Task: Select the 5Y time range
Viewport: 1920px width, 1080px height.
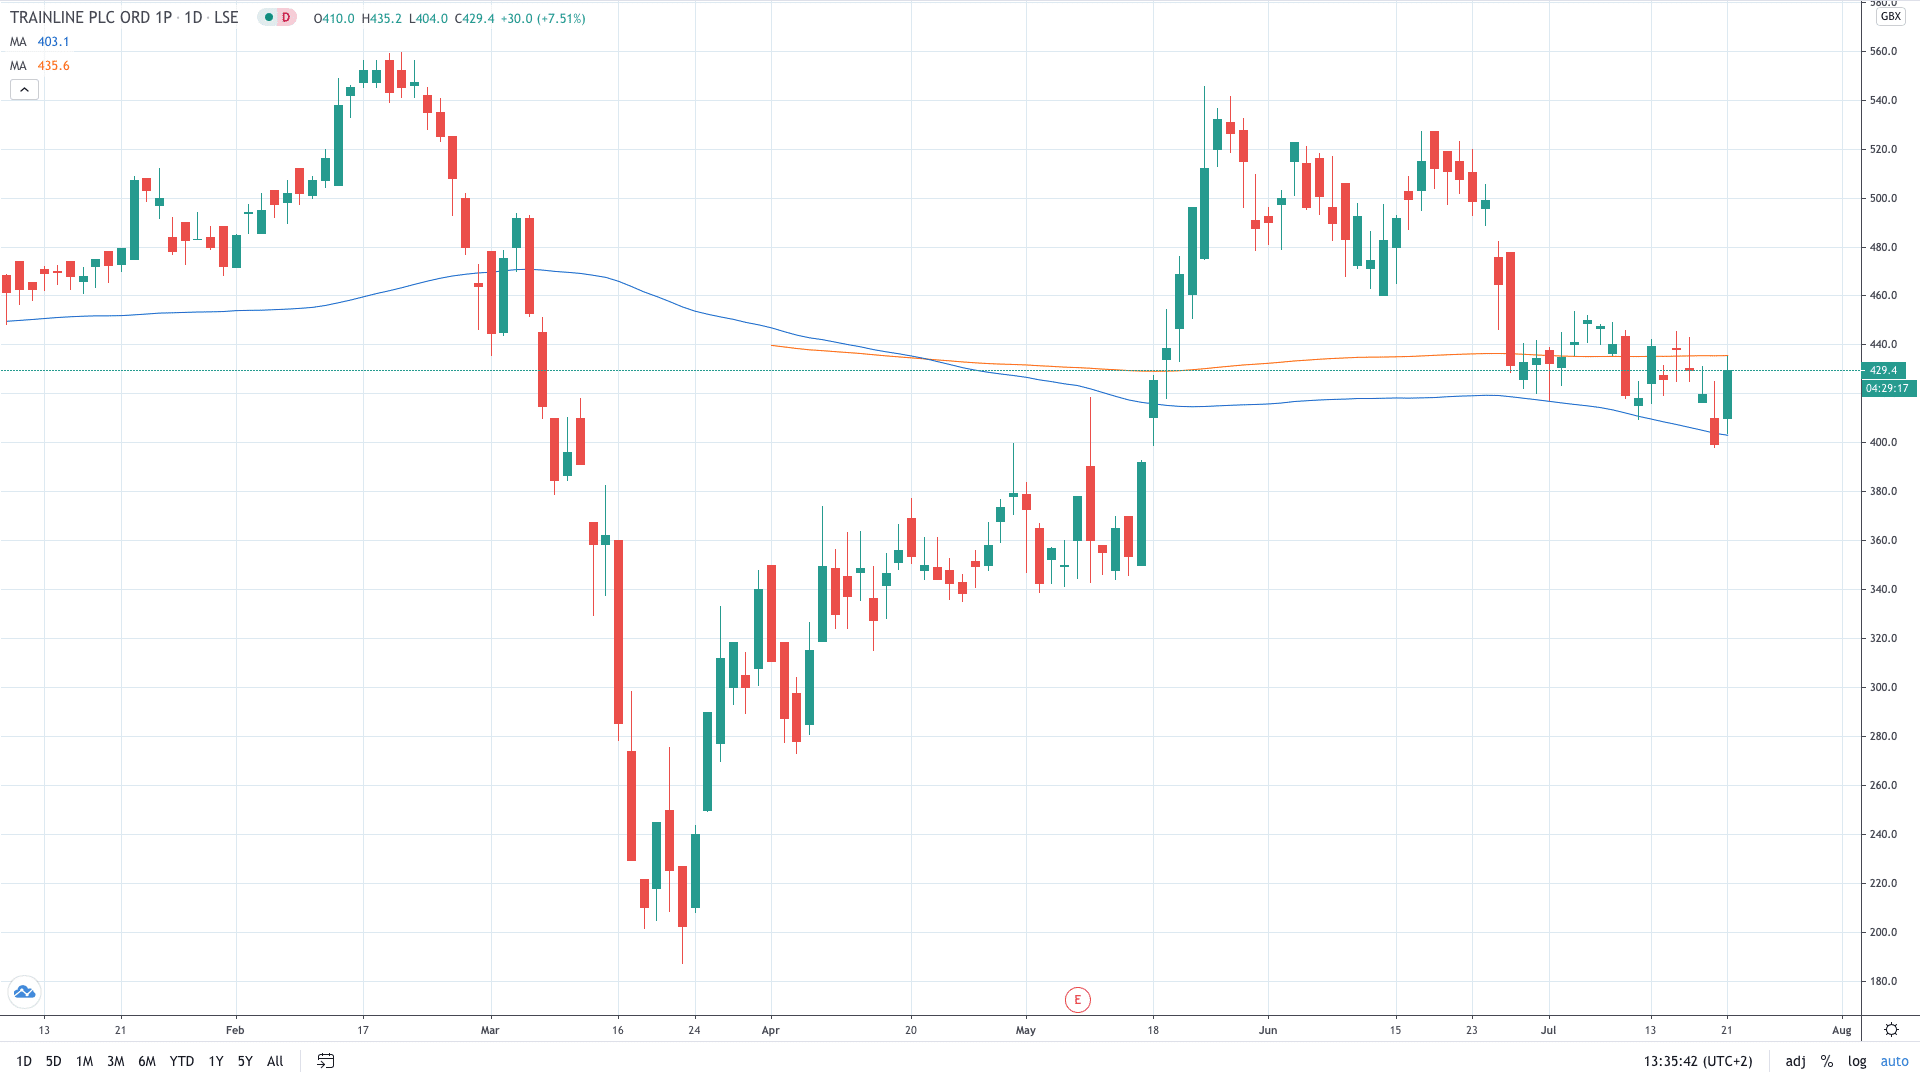Action: point(245,1061)
